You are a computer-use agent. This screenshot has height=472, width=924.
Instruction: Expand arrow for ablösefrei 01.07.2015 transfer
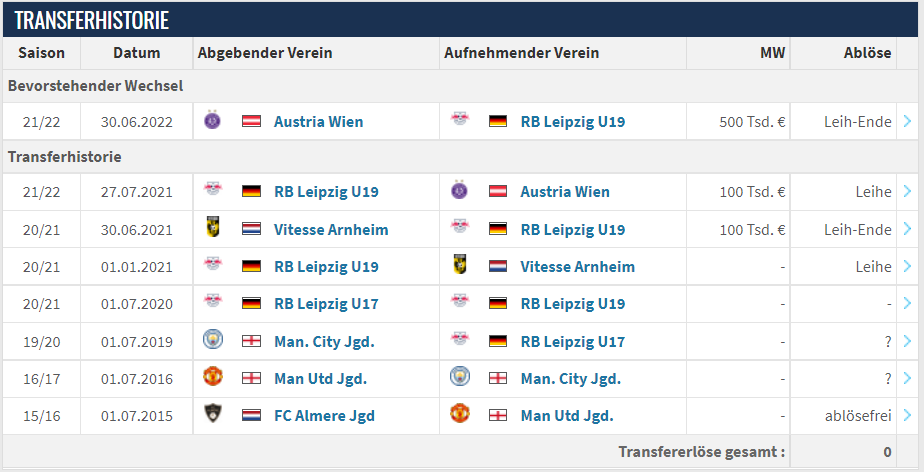click(907, 415)
